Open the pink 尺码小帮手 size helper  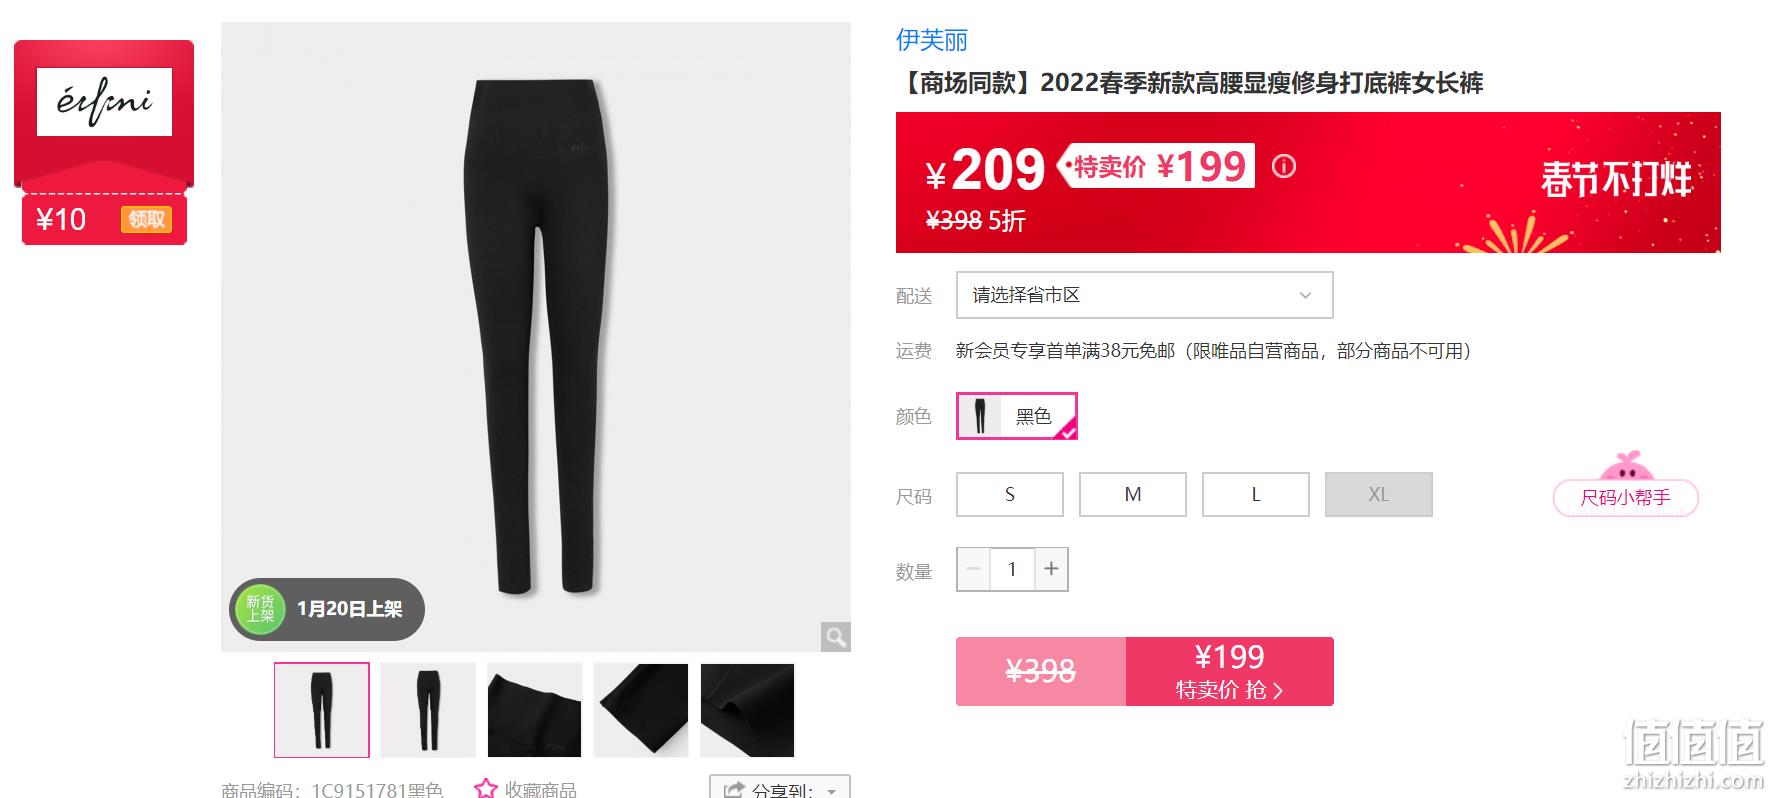[1625, 497]
